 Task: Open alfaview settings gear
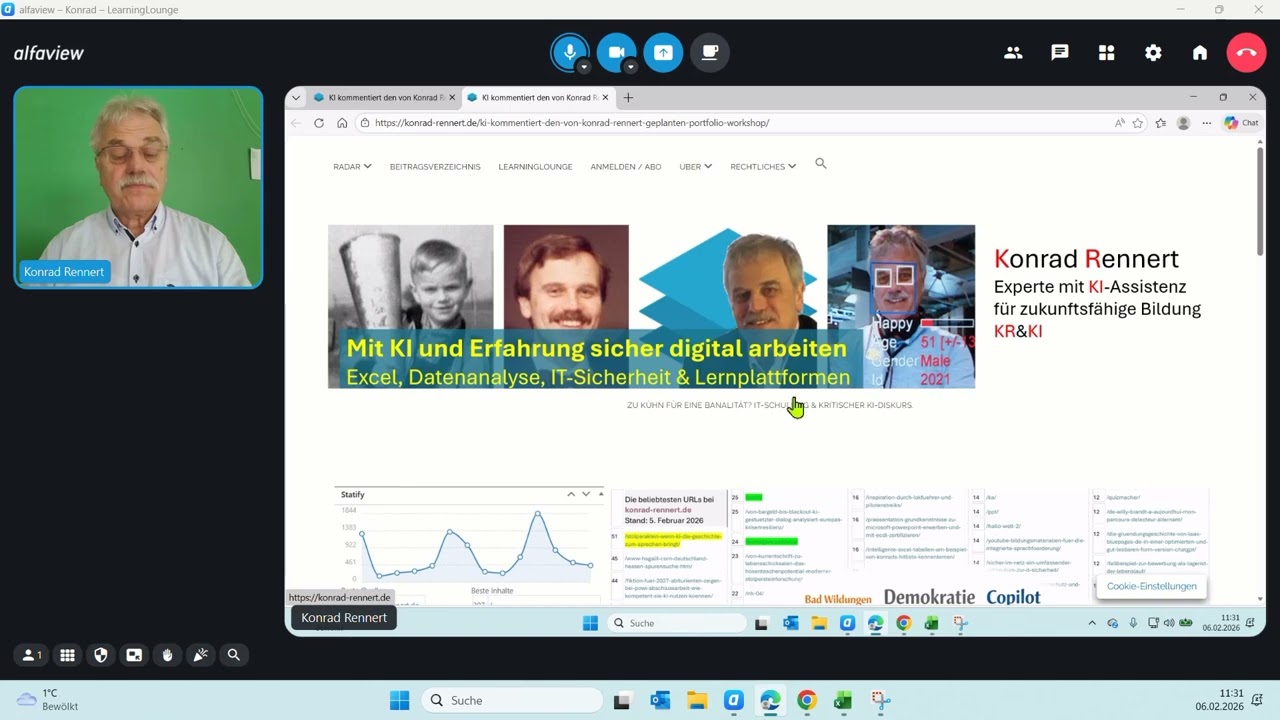(x=1153, y=53)
